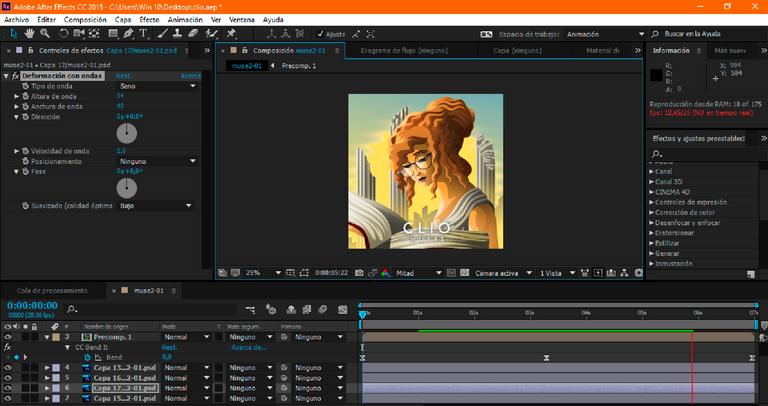Image resolution: width=768 pixels, height=406 pixels.
Task: Toggle the Bend keyframe stopwatch
Action: (x=87, y=358)
